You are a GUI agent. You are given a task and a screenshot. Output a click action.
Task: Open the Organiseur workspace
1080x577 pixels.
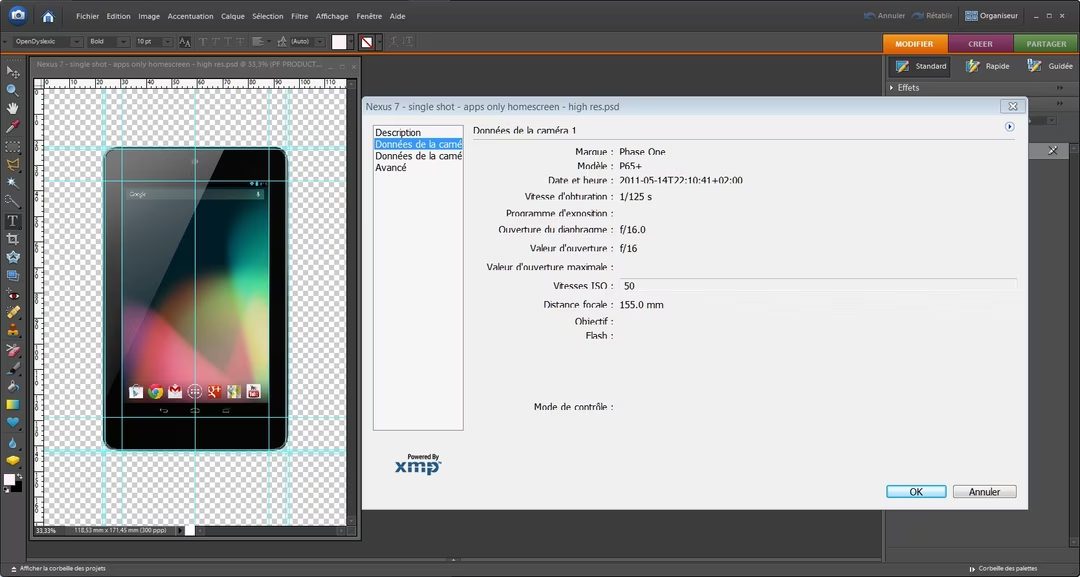pyautogui.click(x=992, y=16)
